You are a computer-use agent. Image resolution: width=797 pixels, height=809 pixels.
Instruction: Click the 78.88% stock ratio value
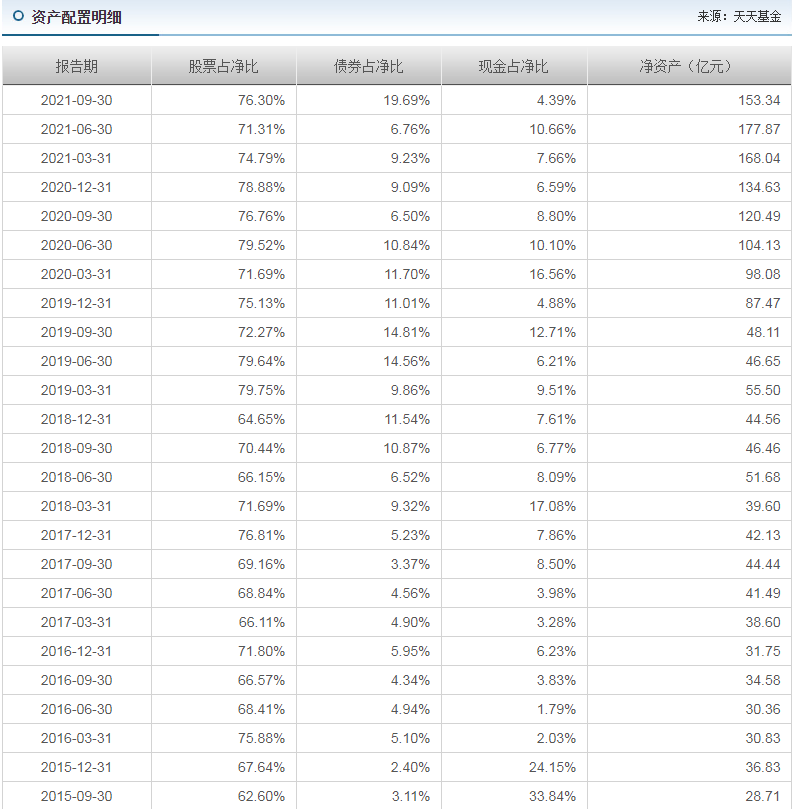coord(262,187)
